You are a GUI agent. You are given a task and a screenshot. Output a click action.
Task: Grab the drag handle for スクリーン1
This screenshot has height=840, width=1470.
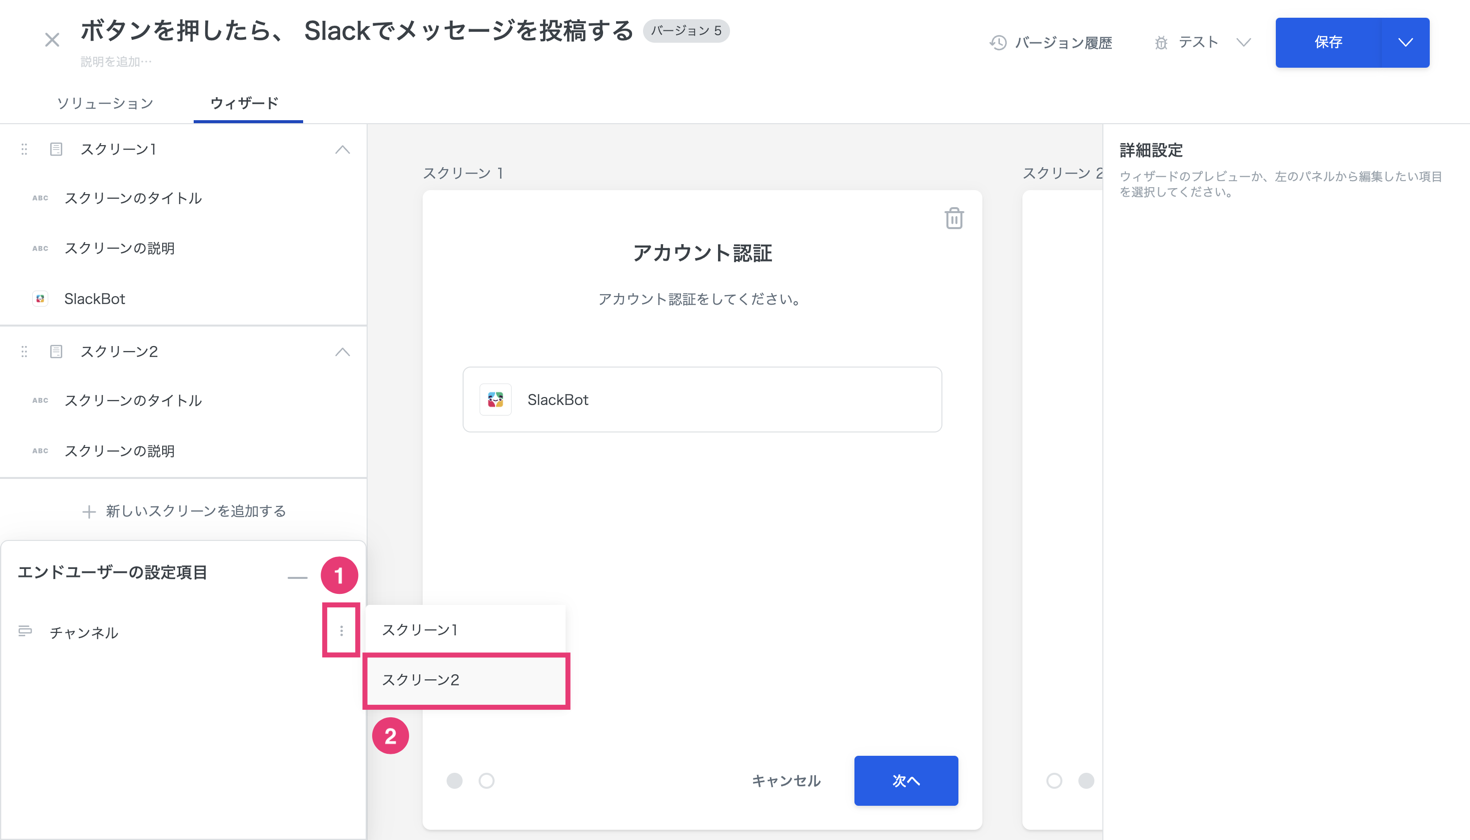click(24, 149)
